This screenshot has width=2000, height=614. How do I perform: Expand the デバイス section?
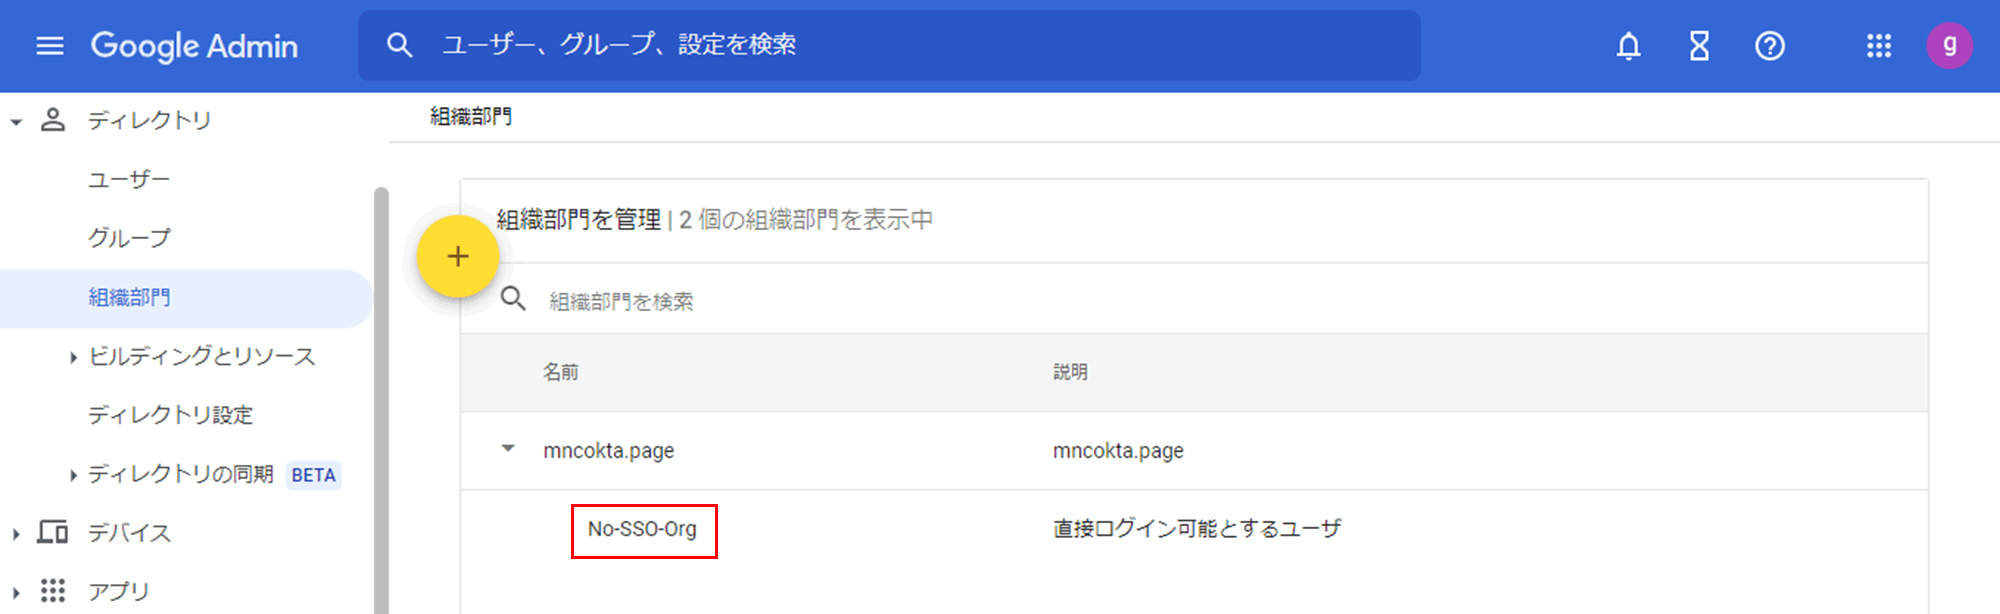click(x=16, y=534)
